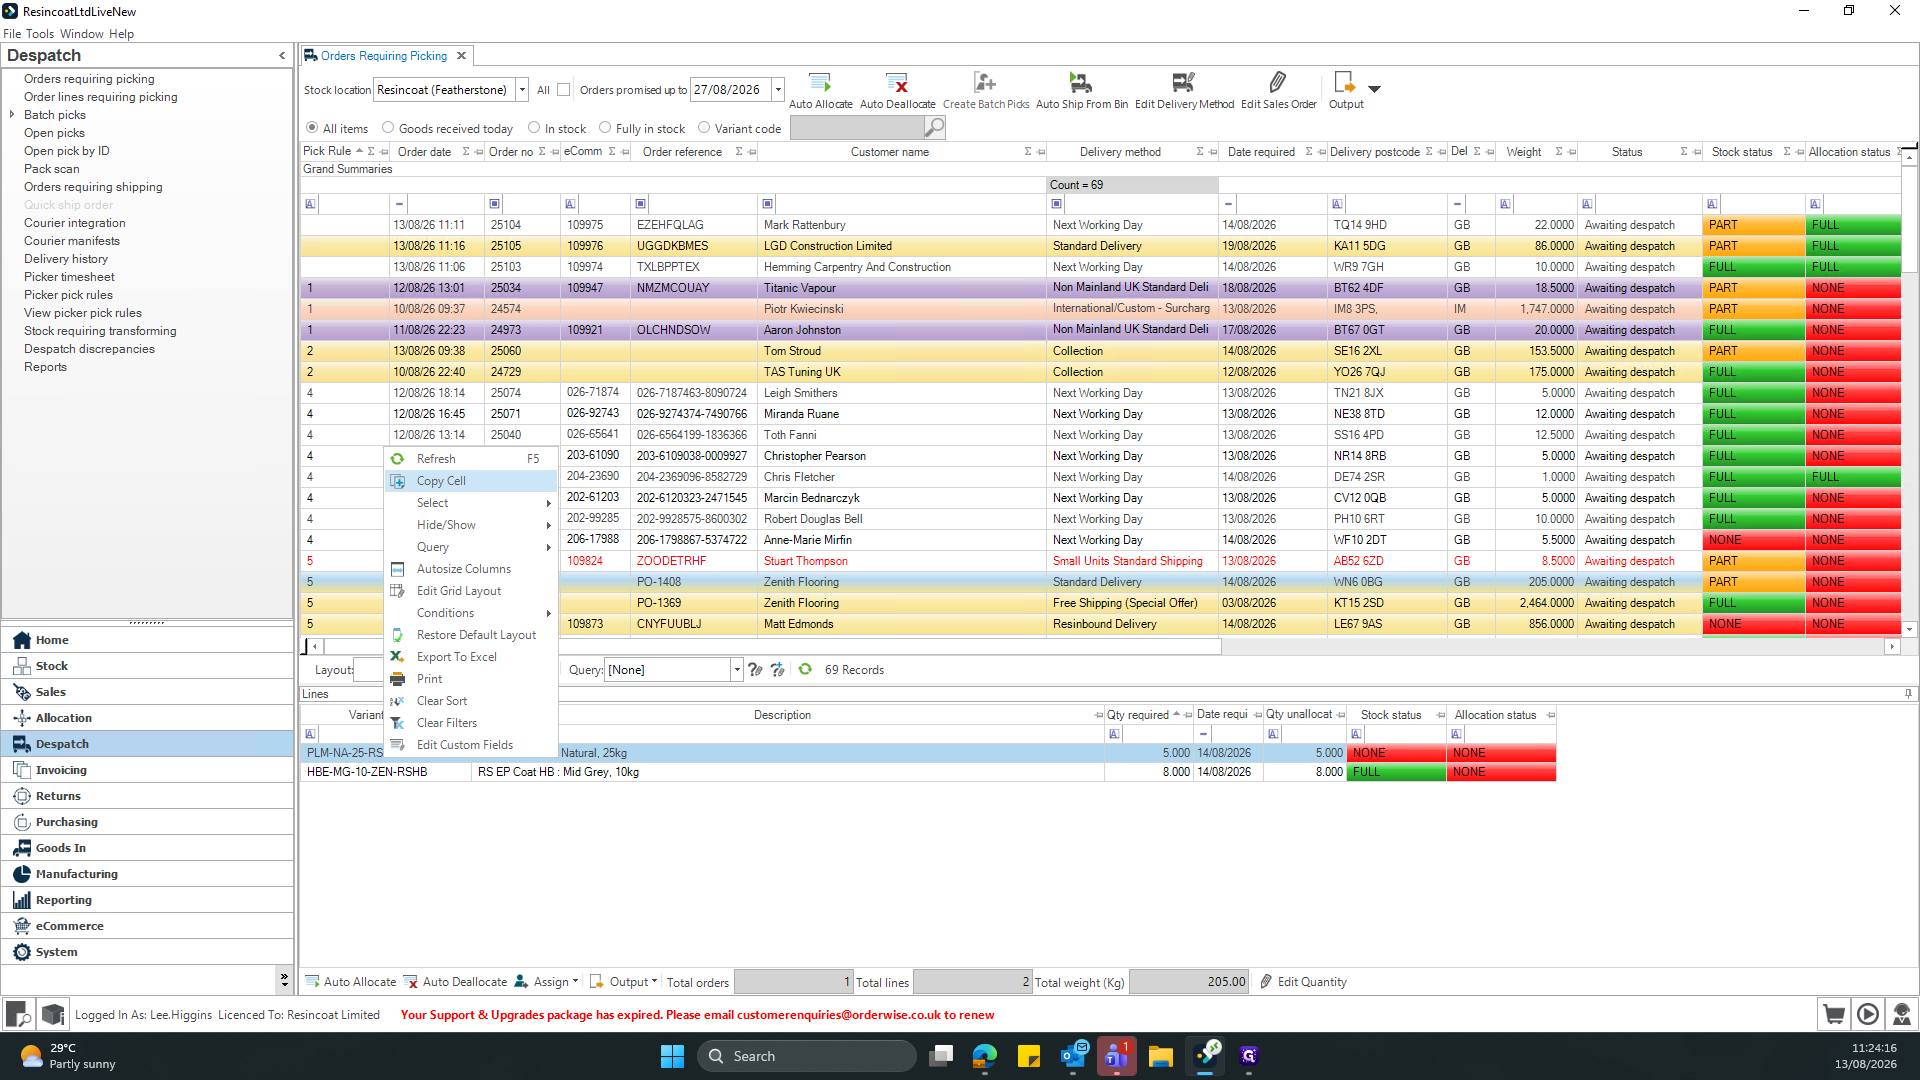Open the Reporting module
This screenshot has height=1080, width=1920.
[x=146, y=900]
